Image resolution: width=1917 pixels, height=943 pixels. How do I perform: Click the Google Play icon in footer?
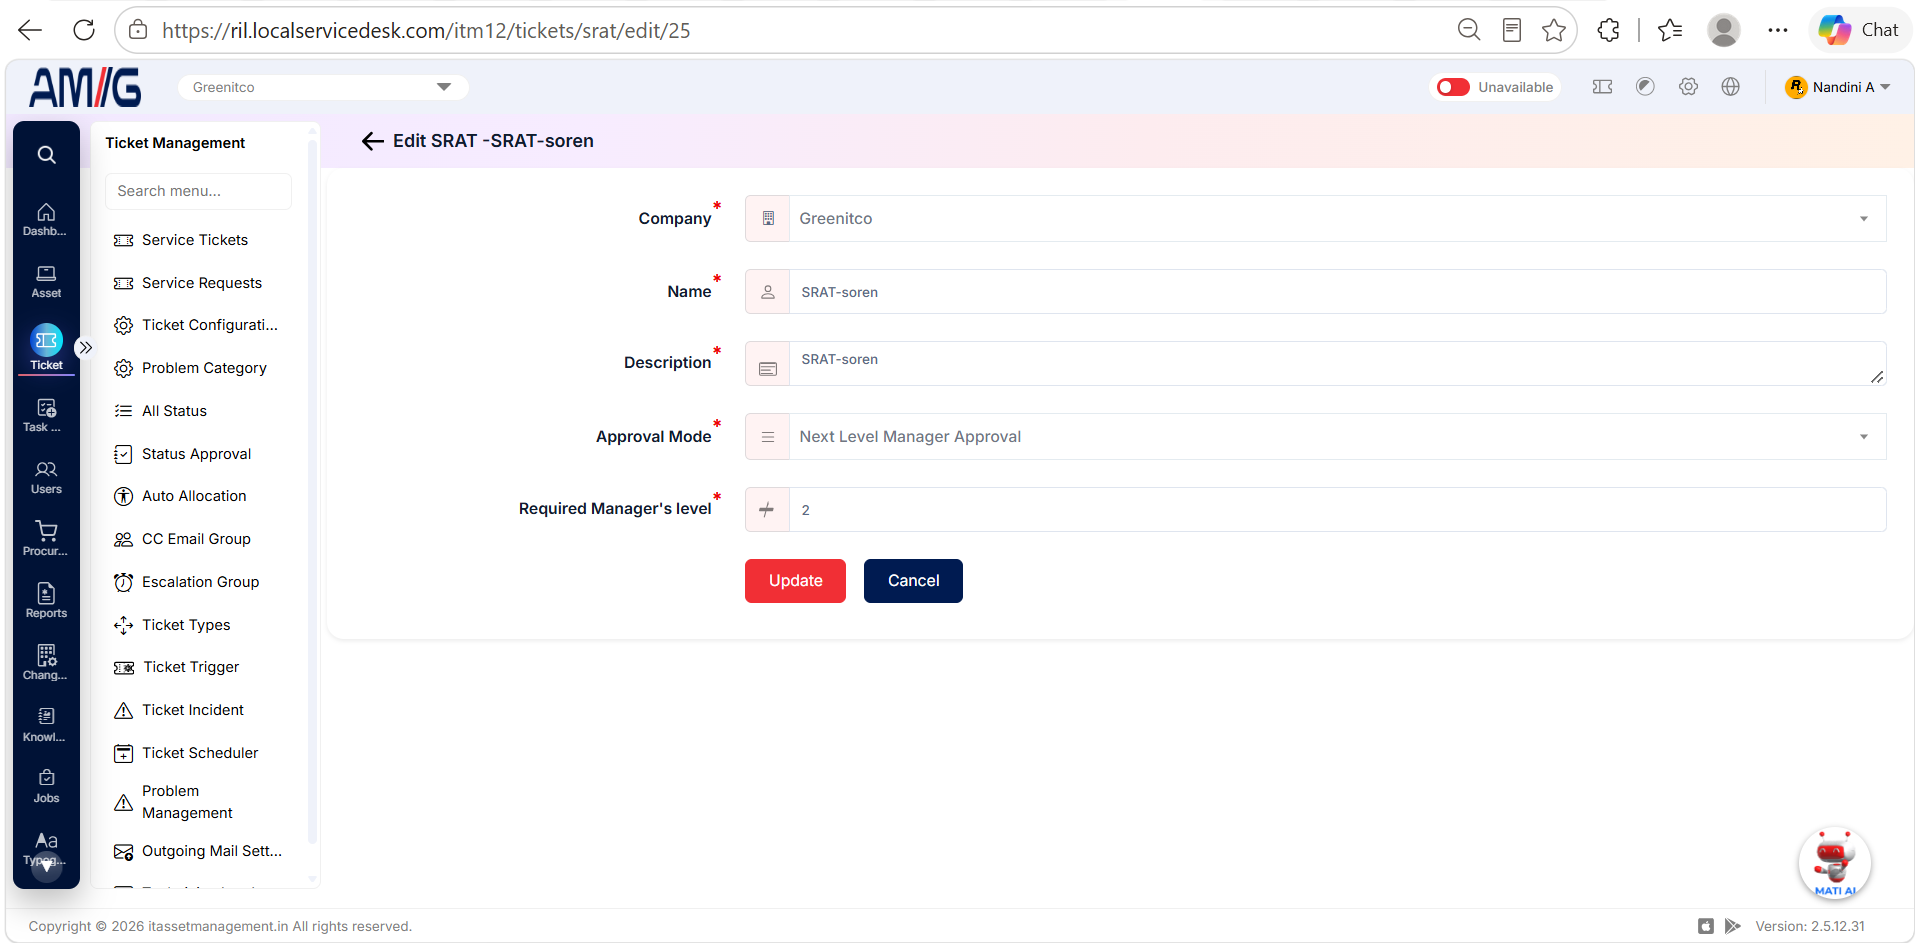[1733, 926]
